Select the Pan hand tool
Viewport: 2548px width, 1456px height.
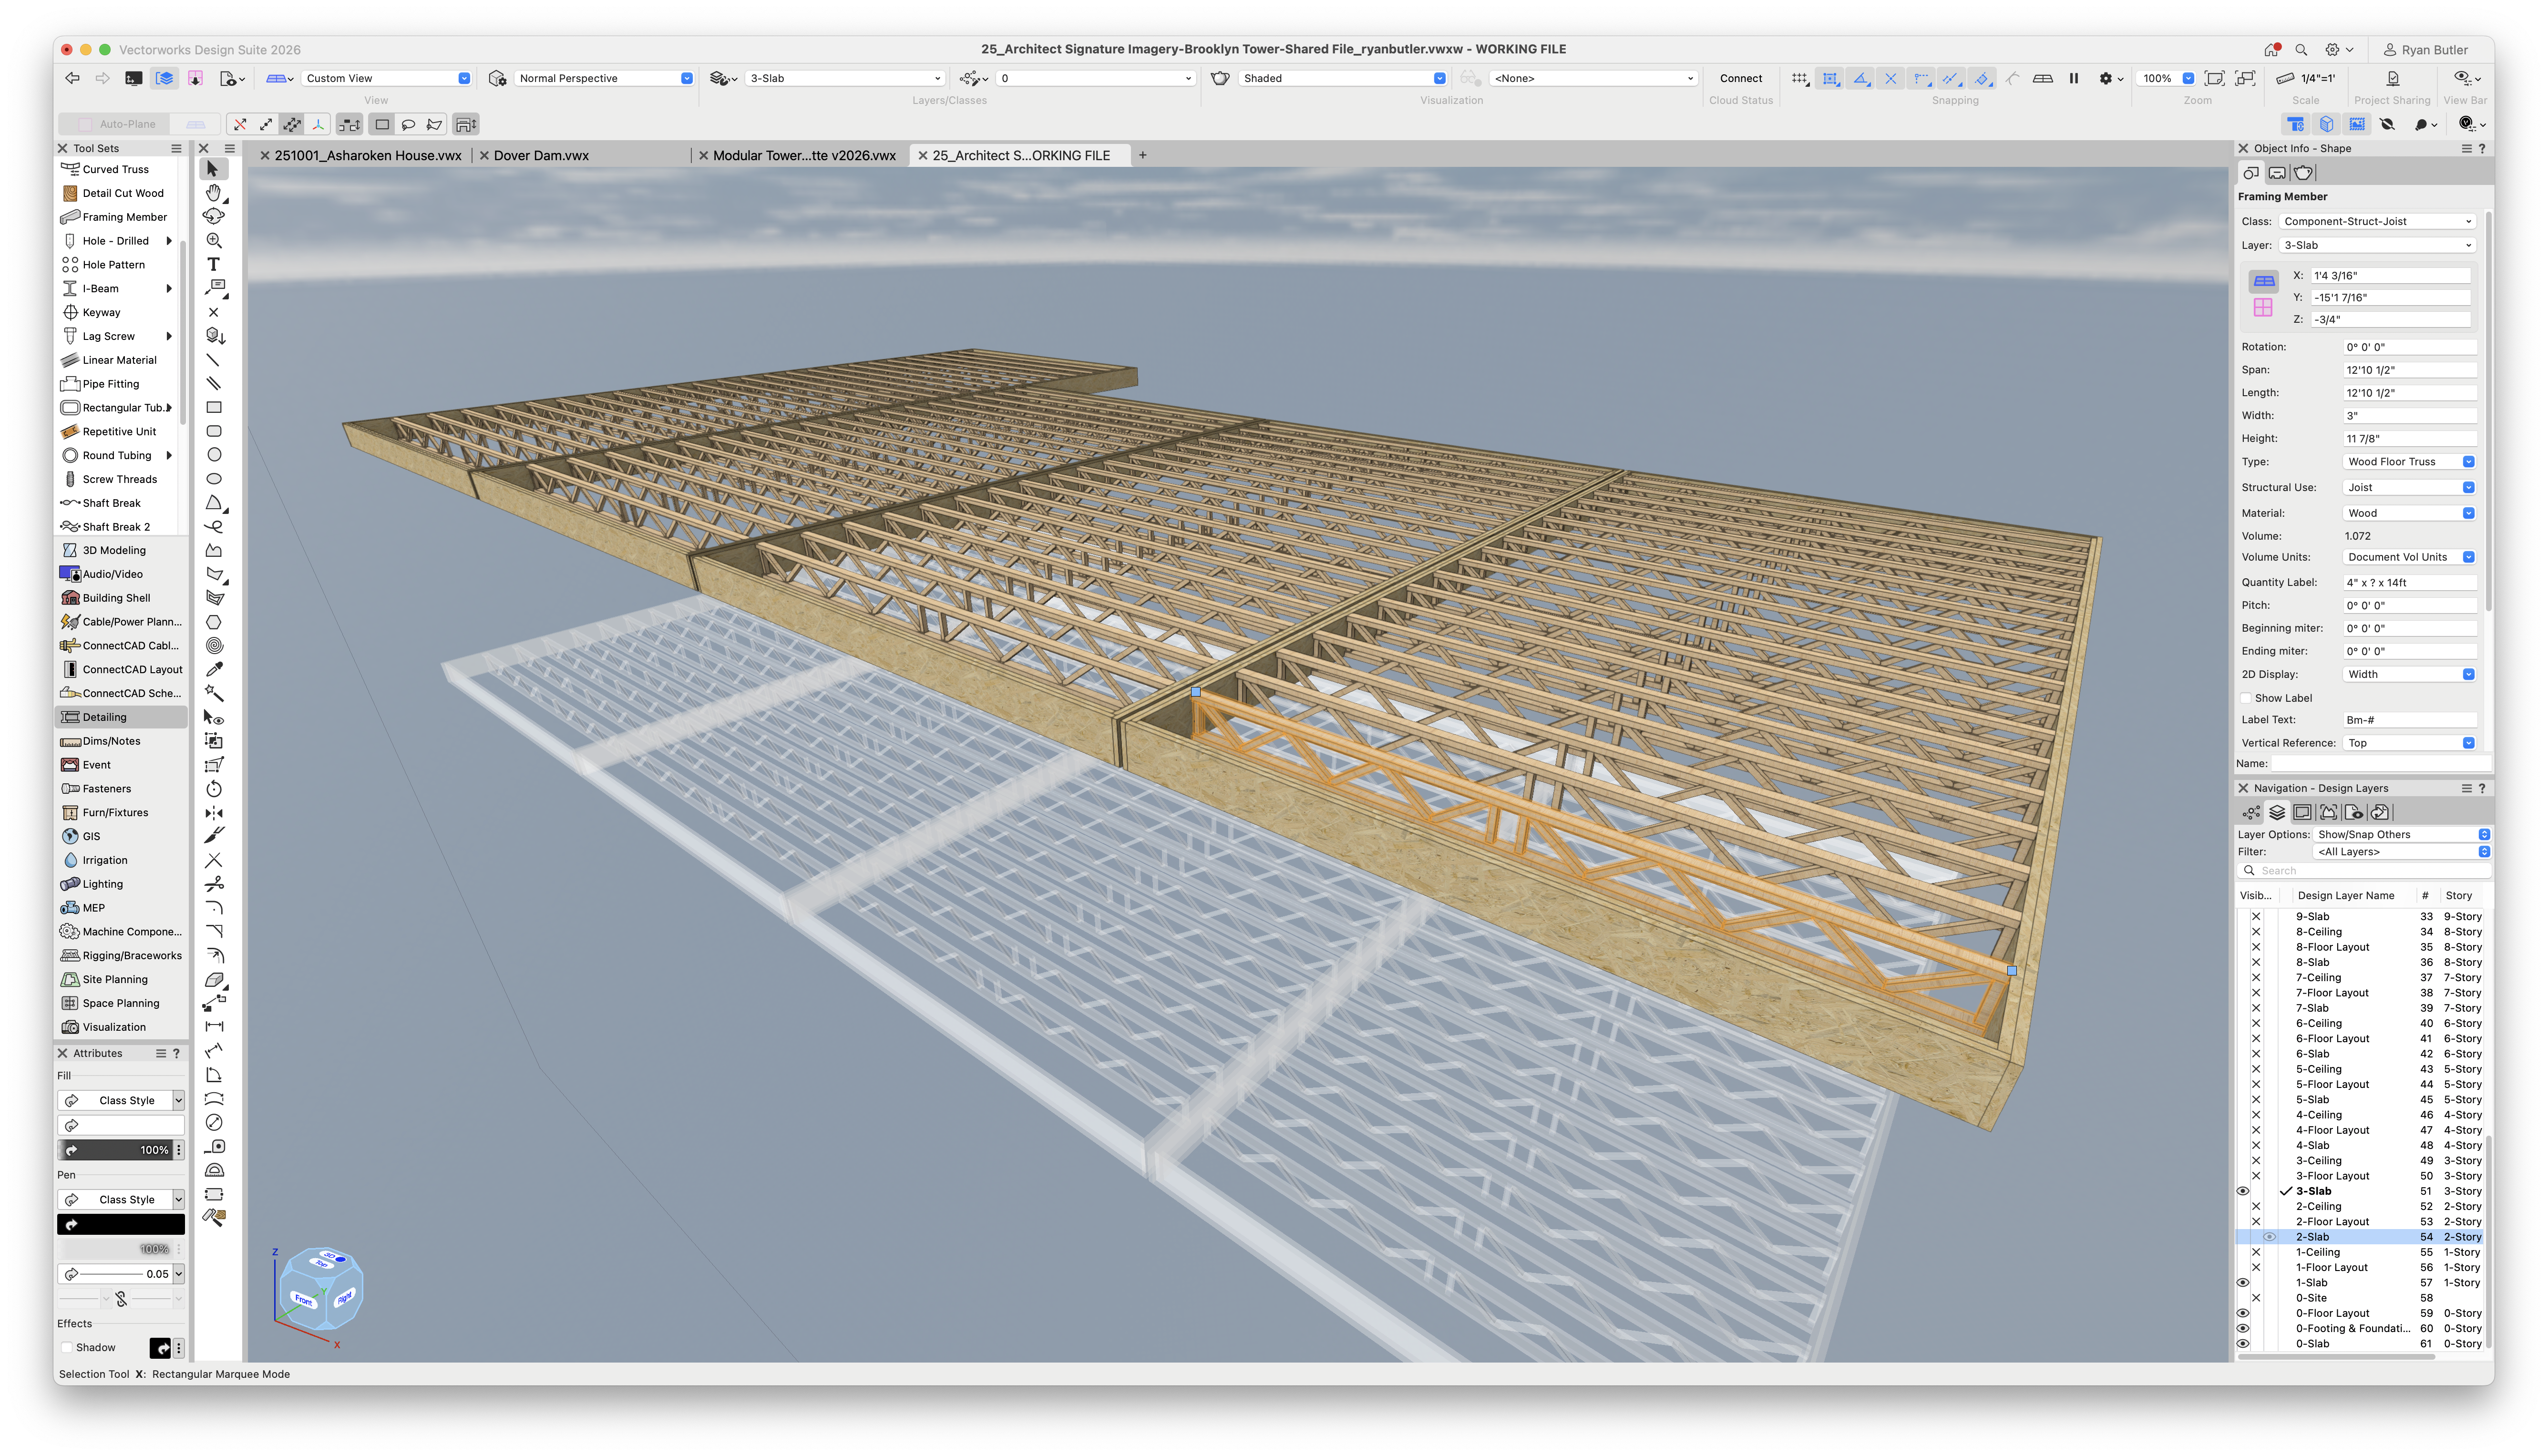pyautogui.click(x=213, y=193)
